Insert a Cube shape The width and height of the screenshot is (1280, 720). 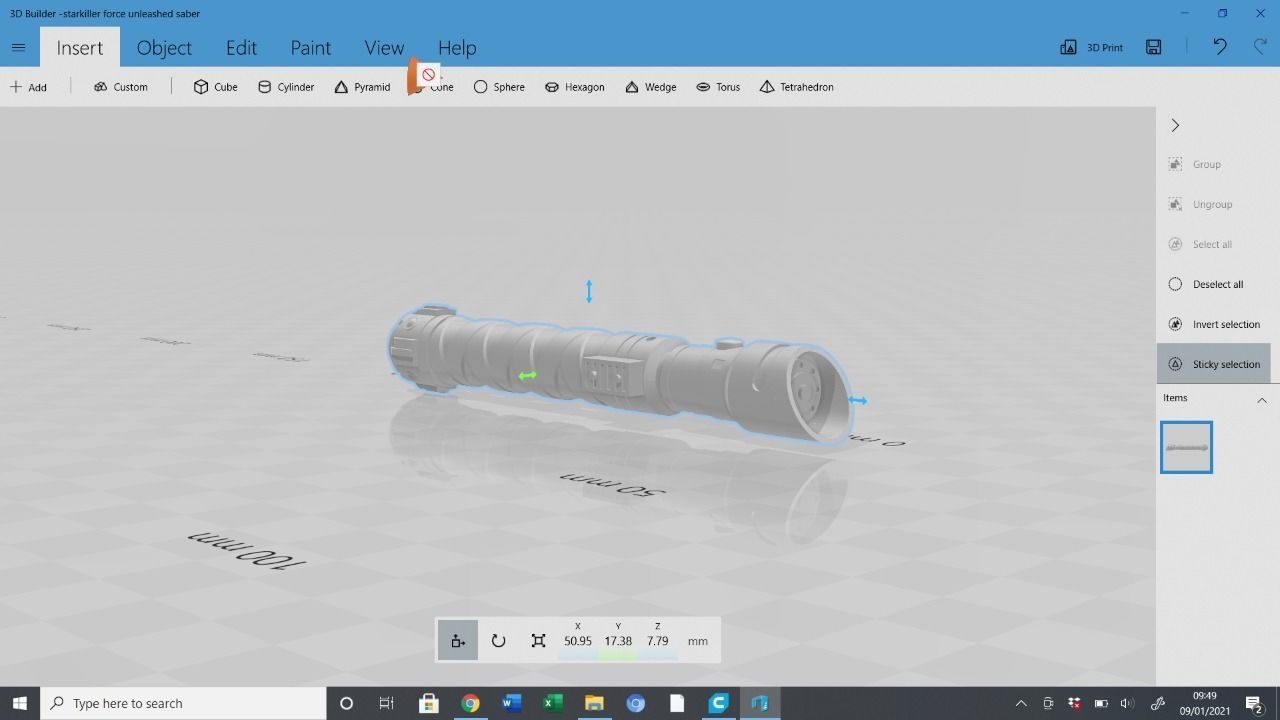pyautogui.click(x=216, y=87)
